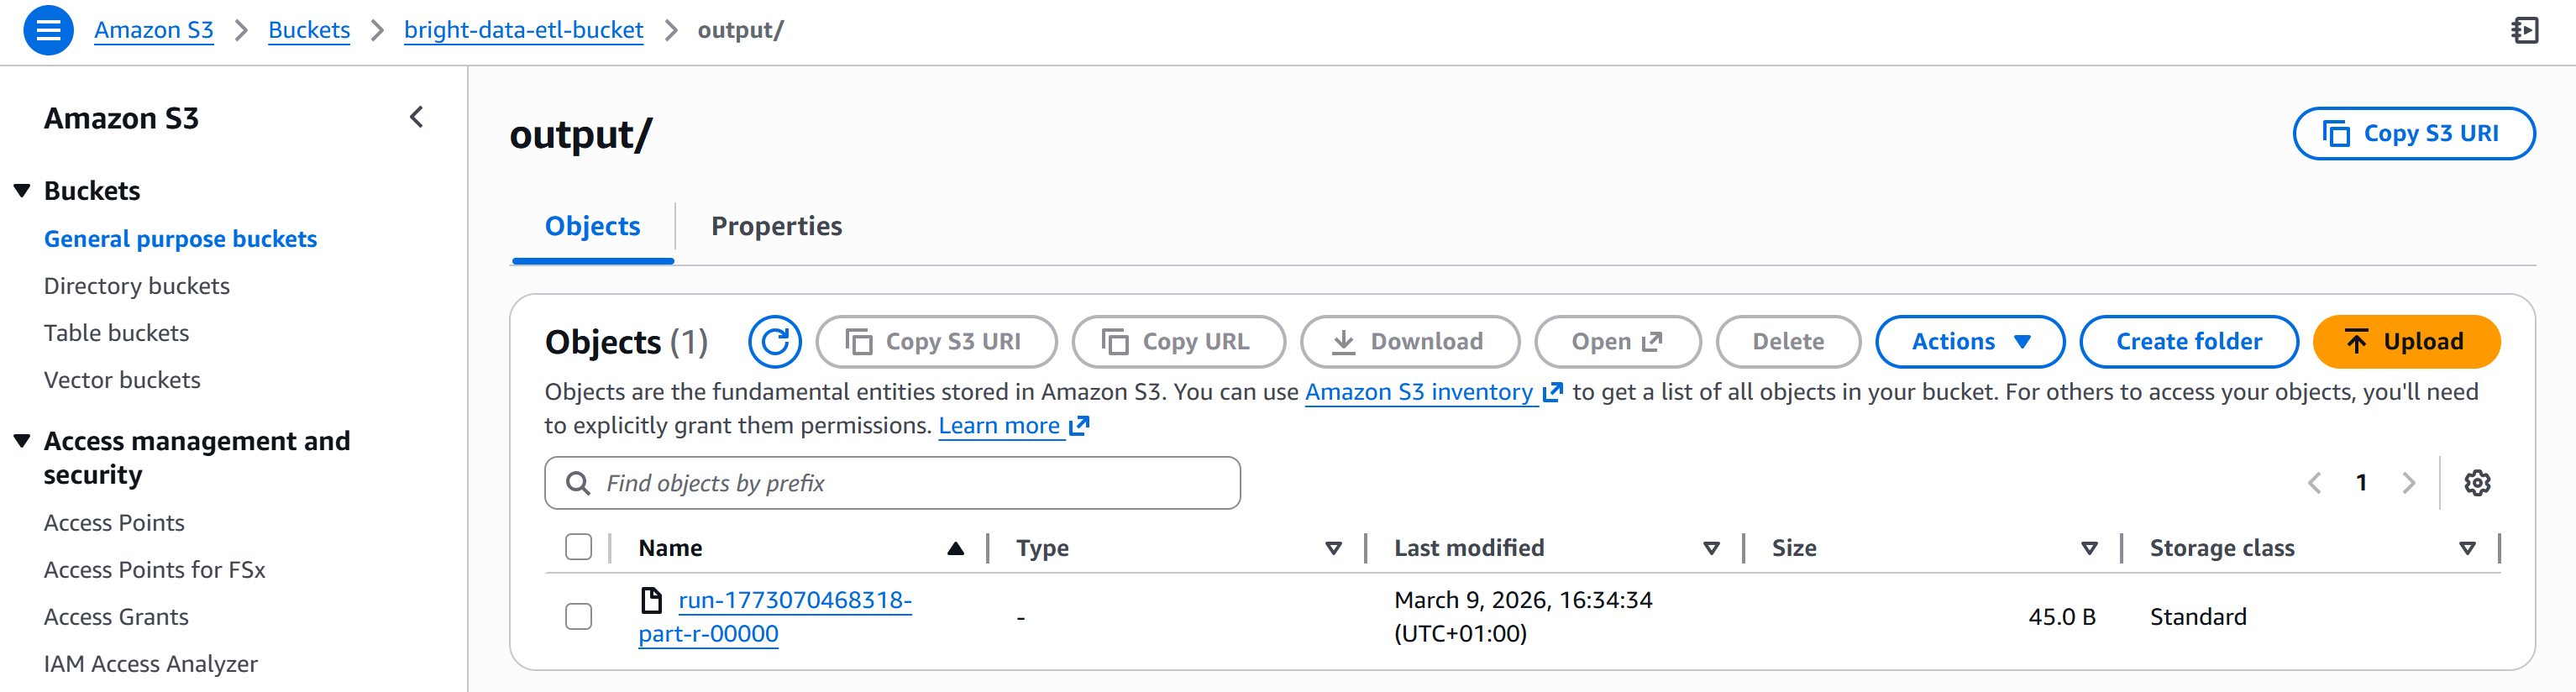Collapse the Buckets sidebar section

click(x=22, y=190)
